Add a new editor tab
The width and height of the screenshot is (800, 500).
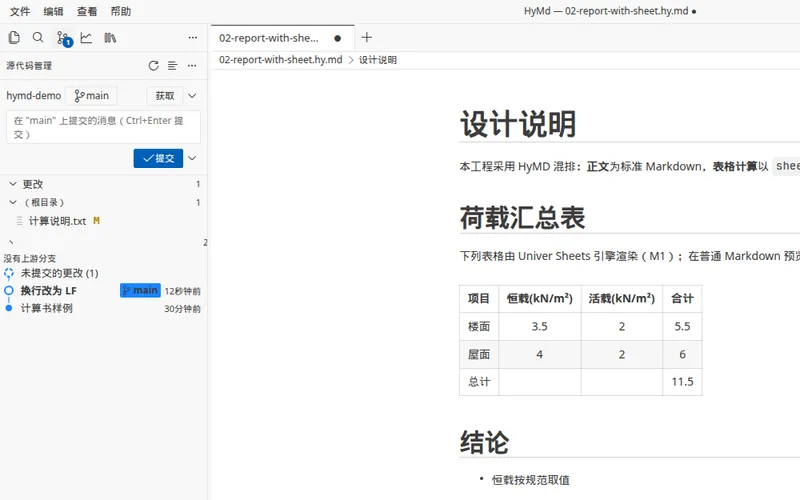[366, 37]
